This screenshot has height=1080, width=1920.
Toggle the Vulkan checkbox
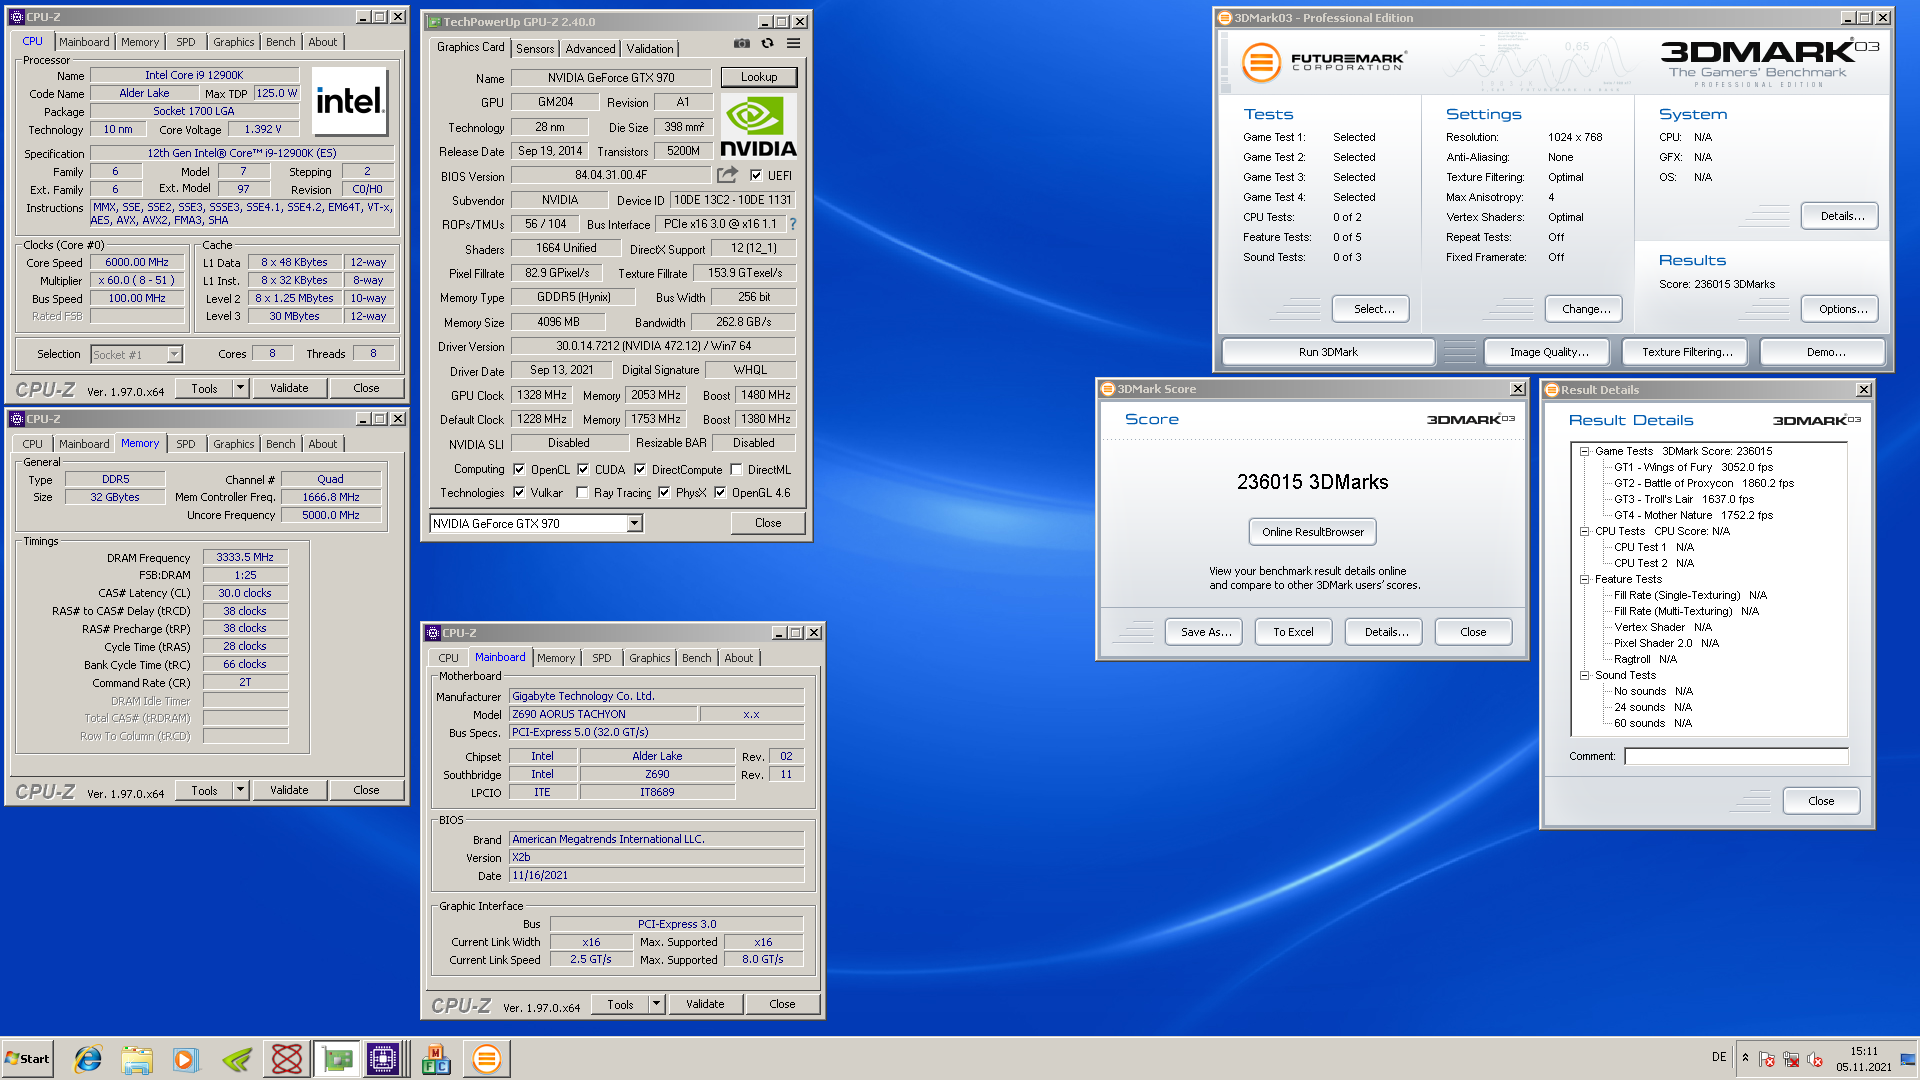(519, 492)
